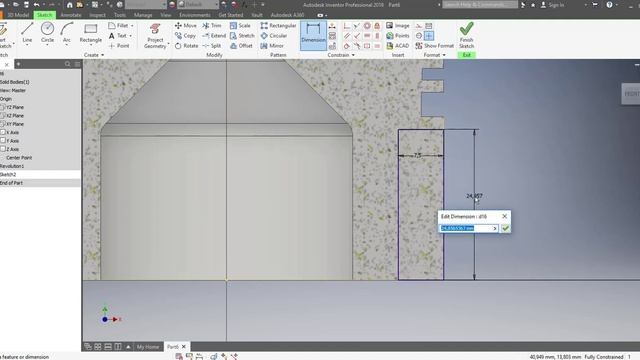The image size is (640, 360).
Task: Click the Point tool
Action: click(119, 46)
